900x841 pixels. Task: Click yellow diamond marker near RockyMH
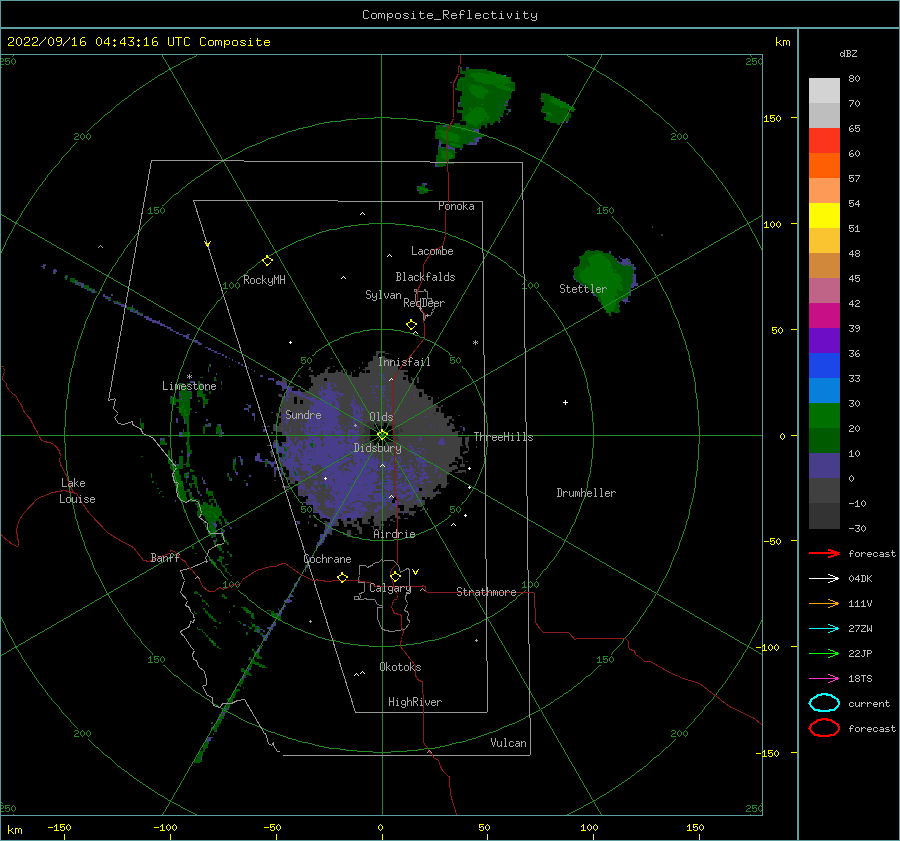pos(267,261)
